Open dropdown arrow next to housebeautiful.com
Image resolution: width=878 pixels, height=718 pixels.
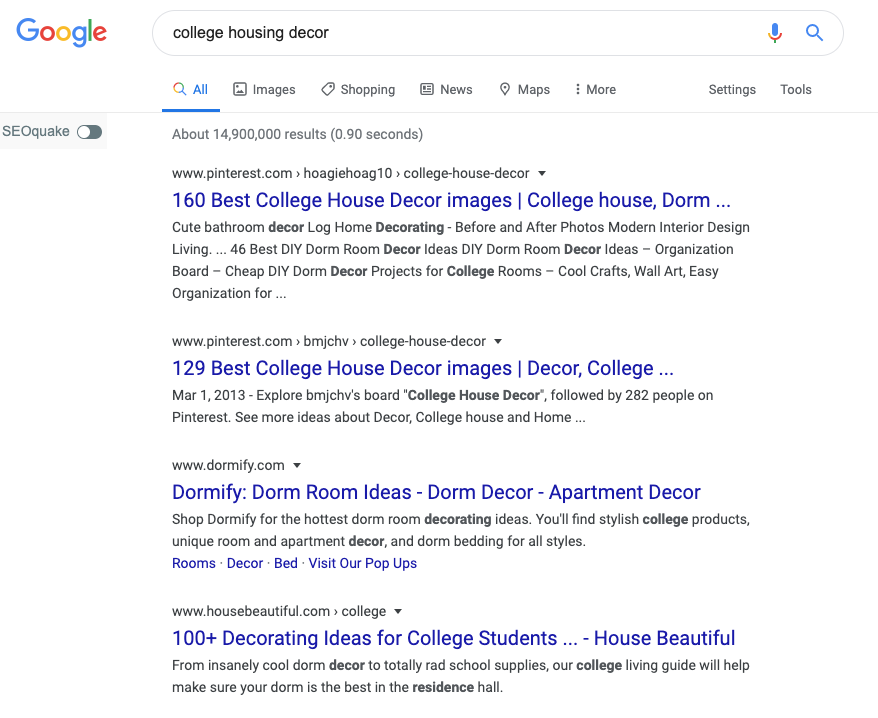(398, 612)
